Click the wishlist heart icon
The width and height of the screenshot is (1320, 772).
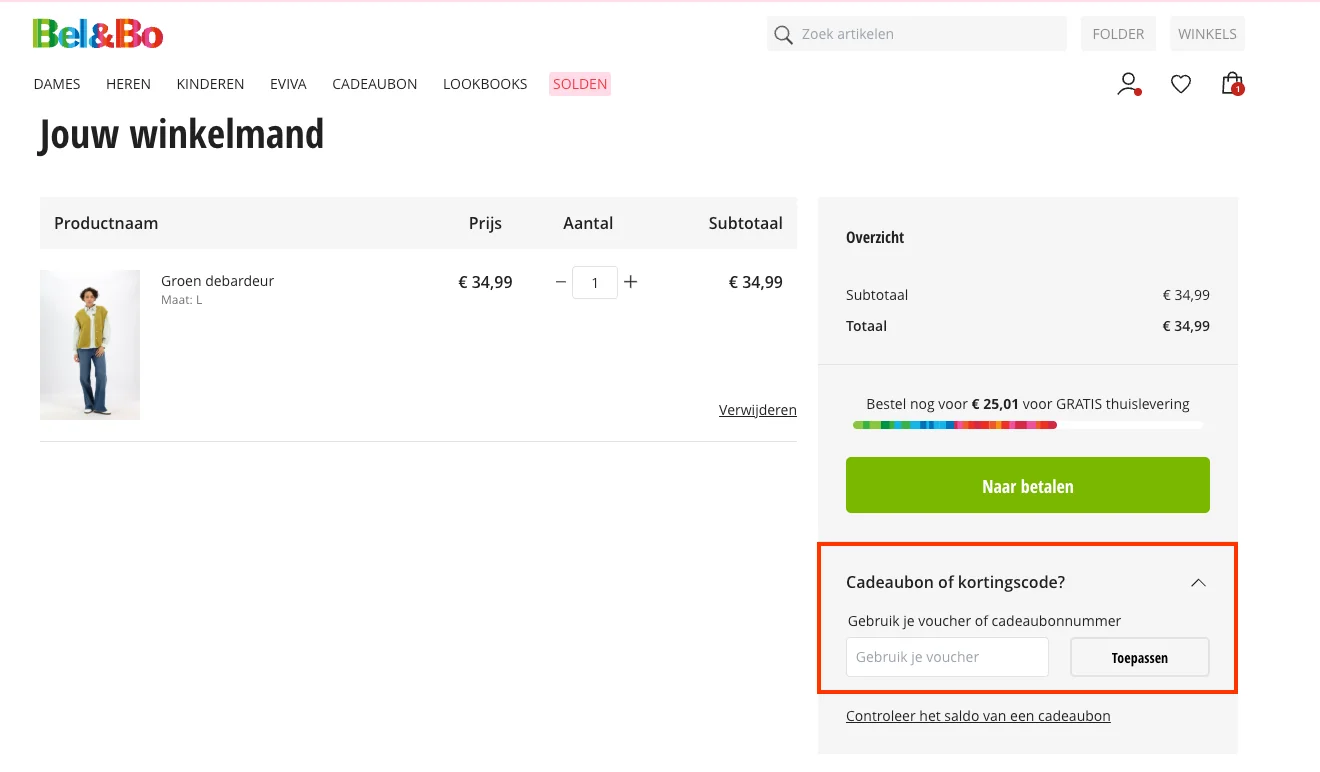[1181, 84]
